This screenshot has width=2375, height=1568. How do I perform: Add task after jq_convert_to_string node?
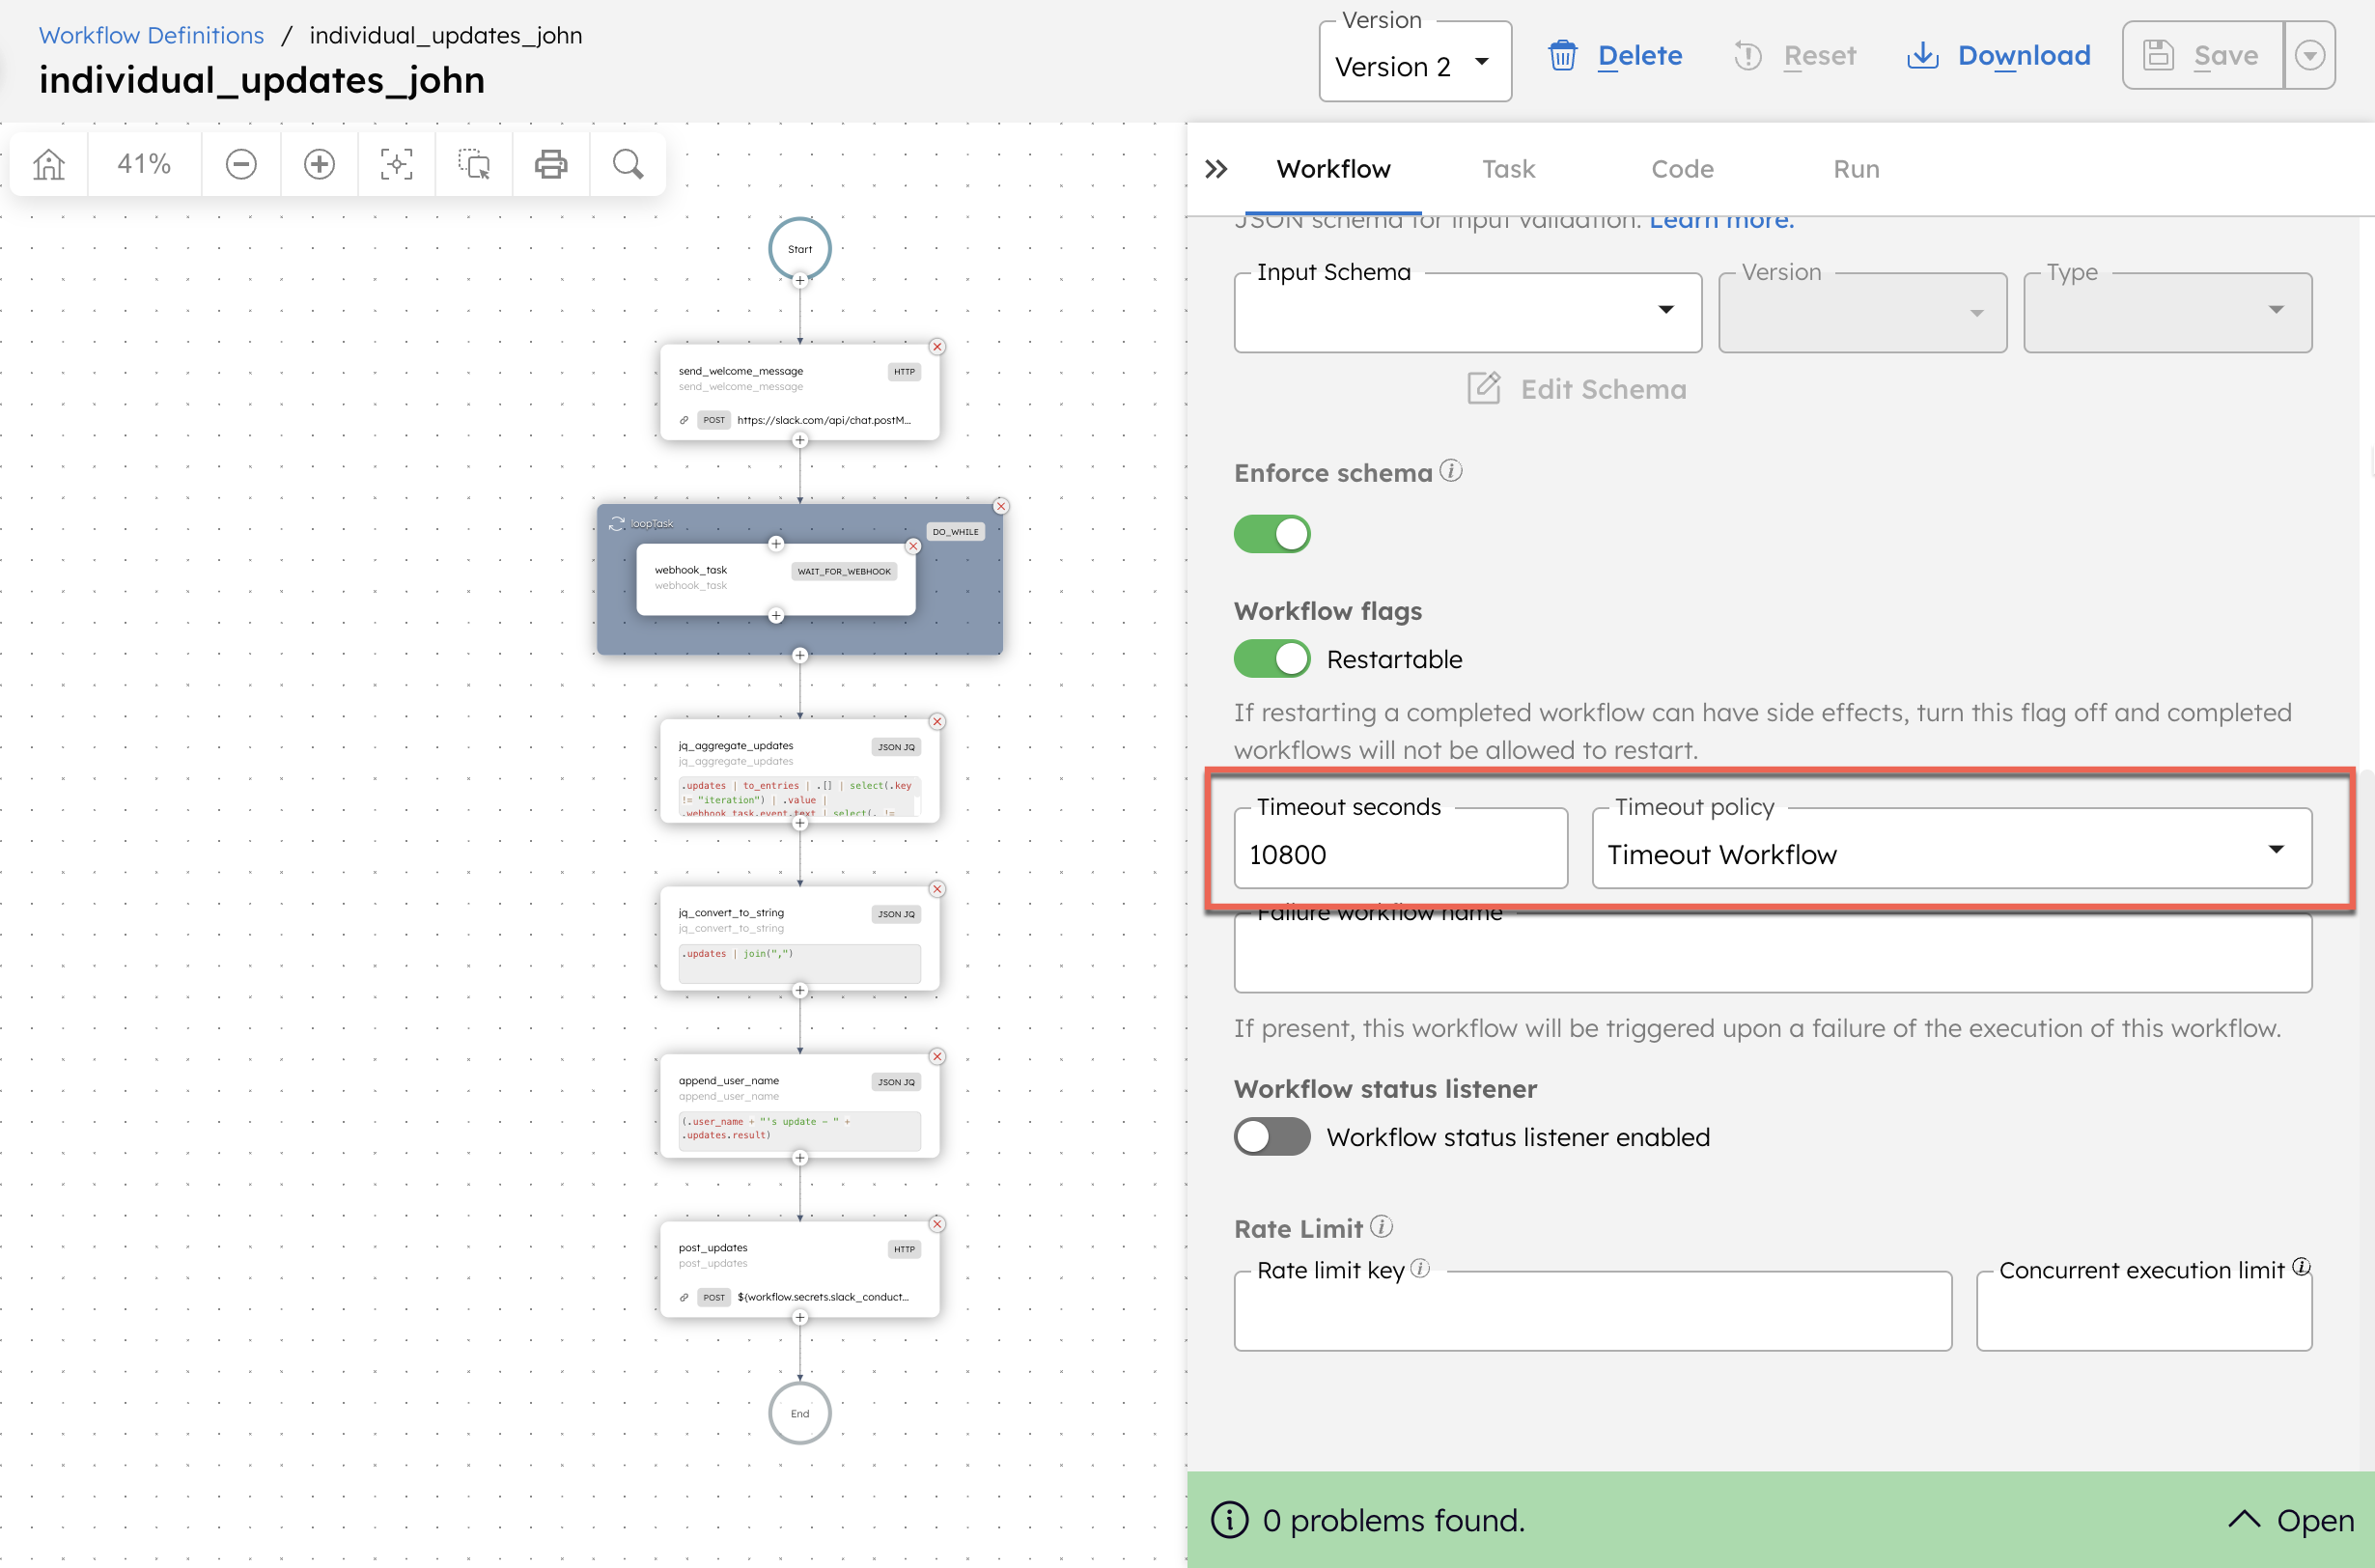(800, 991)
